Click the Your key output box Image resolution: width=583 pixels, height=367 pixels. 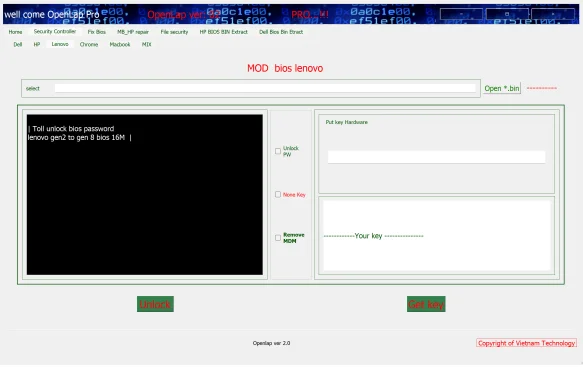pos(437,235)
